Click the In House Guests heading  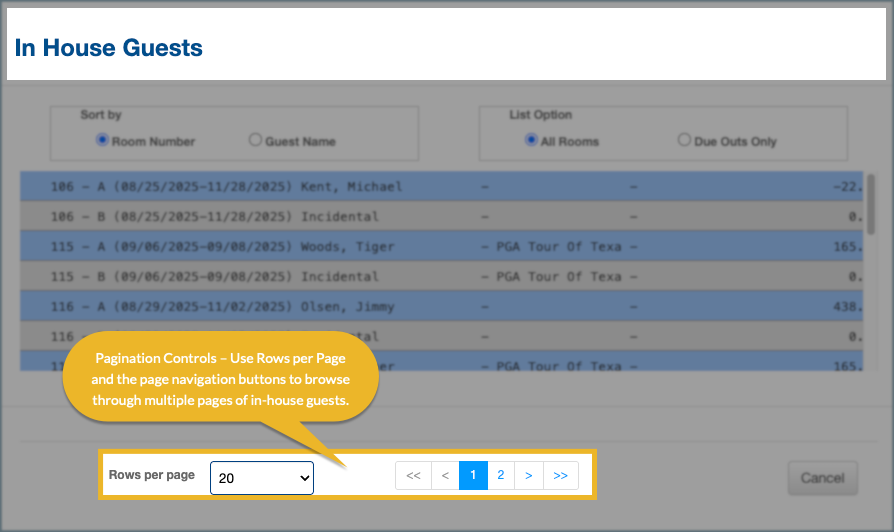point(109,48)
